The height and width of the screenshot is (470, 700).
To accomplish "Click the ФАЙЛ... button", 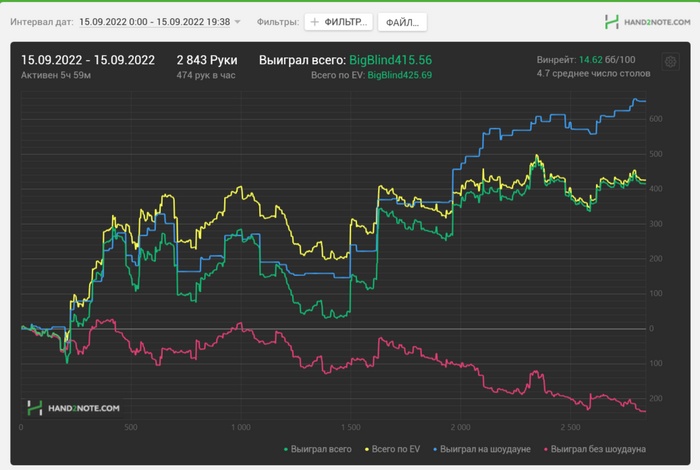I will tap(402, 22).
